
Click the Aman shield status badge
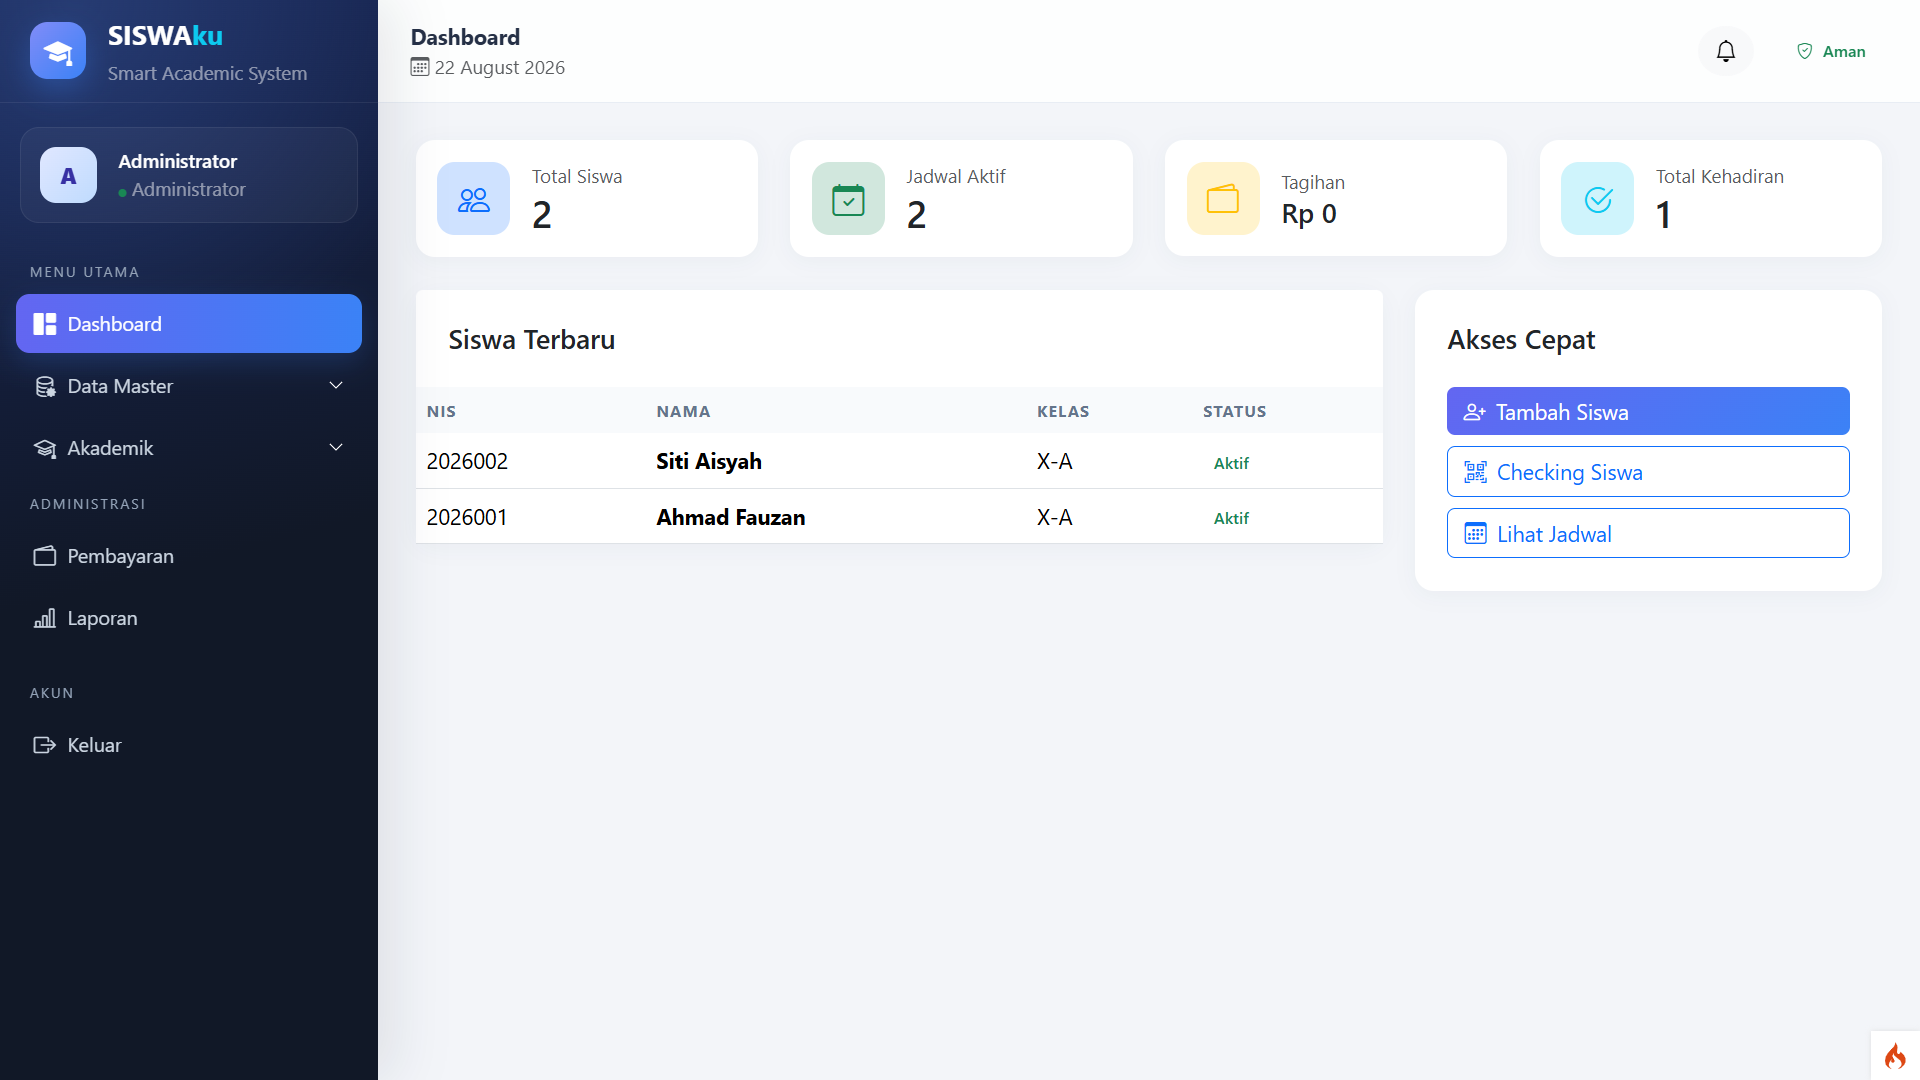1831,51
